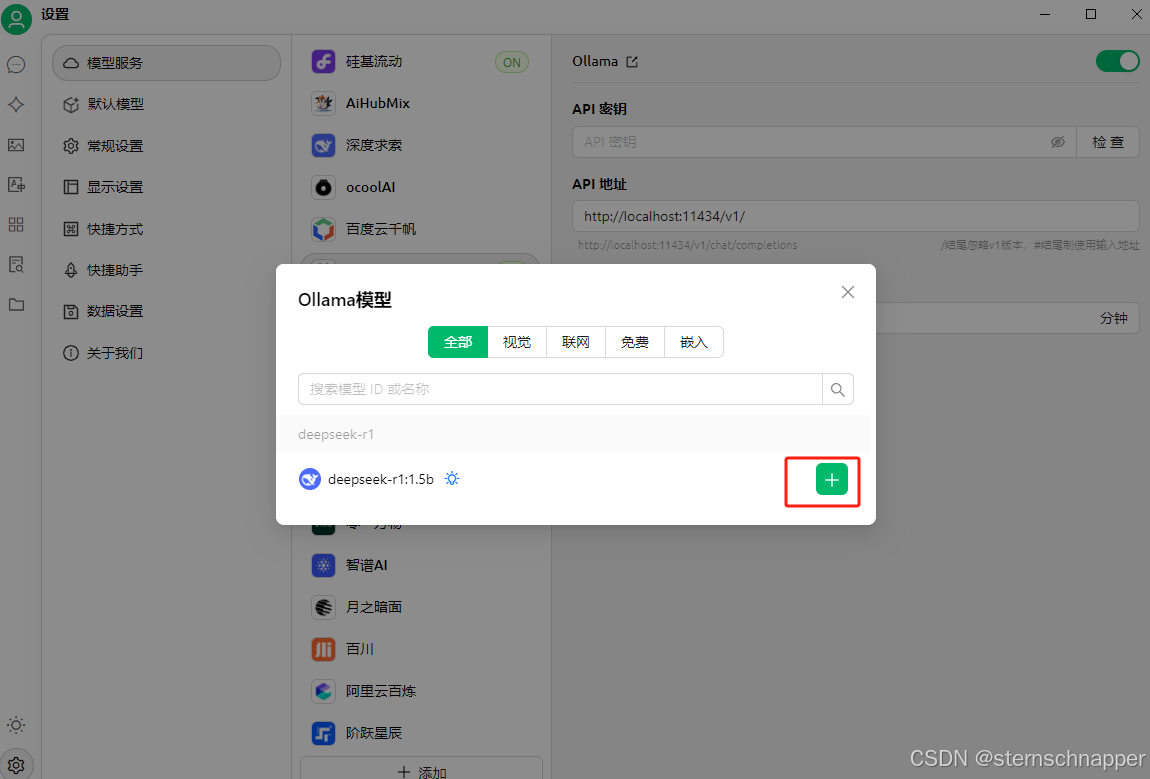This screenshot has width=1150, height=779.
Task: Select the 硅基流动 provider
Action: click(x=421, y=62)
